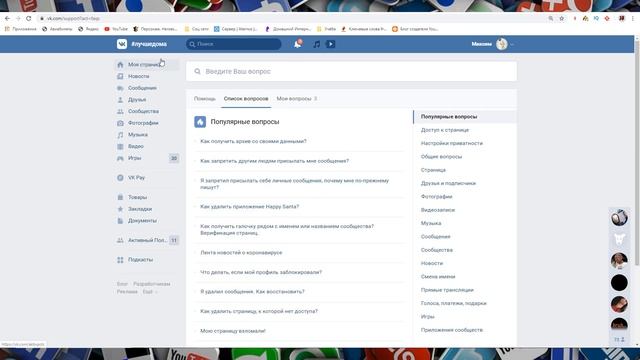Switch to the Помощь tab

(x=204, y=99)
